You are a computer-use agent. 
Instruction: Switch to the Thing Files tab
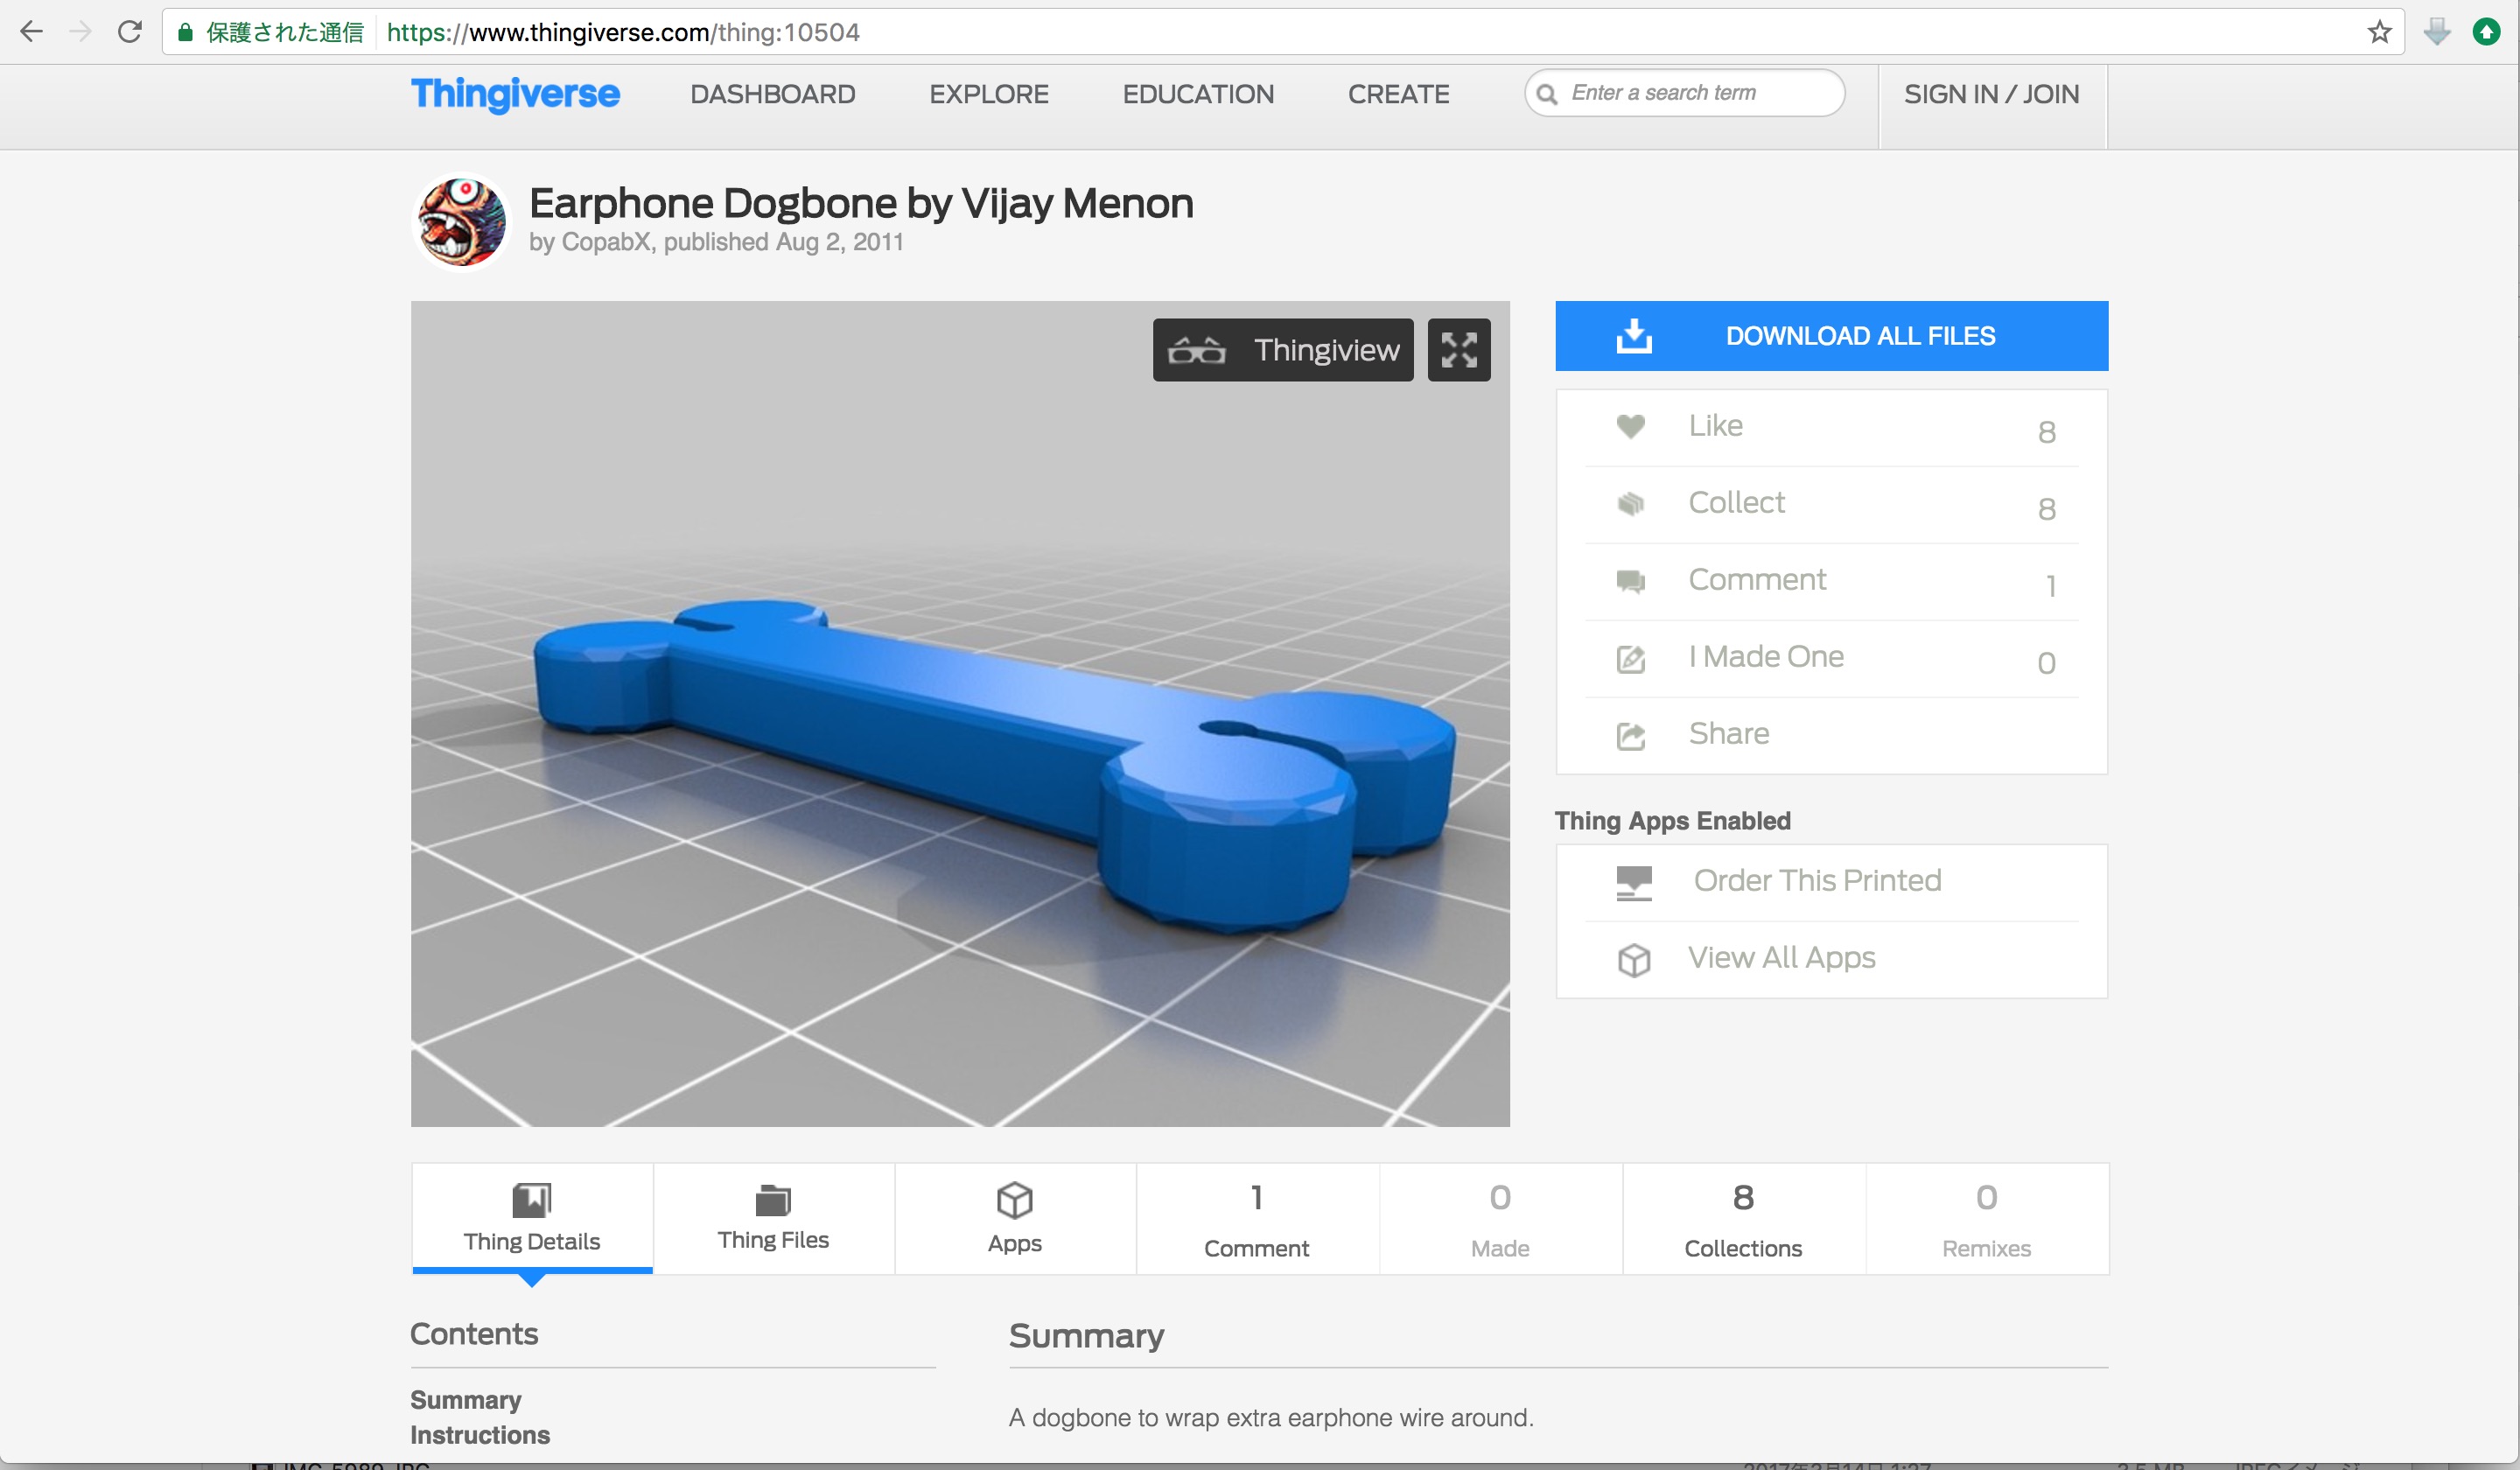click(773, 1218)
